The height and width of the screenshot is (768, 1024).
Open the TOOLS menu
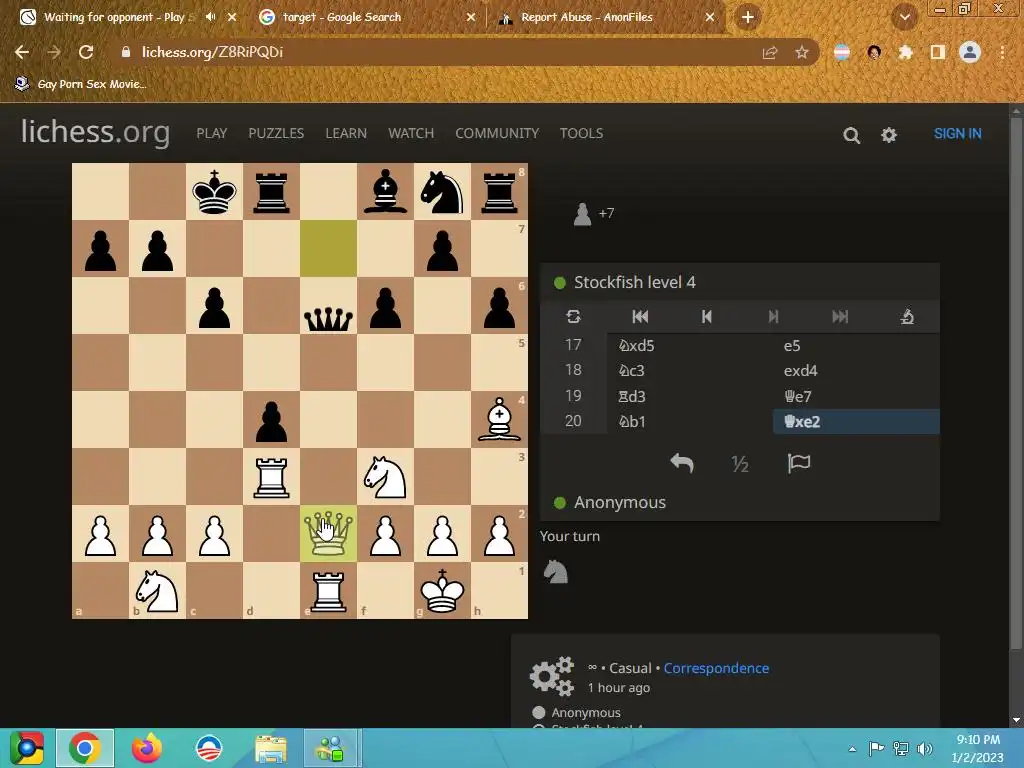[x=581, y=133]
